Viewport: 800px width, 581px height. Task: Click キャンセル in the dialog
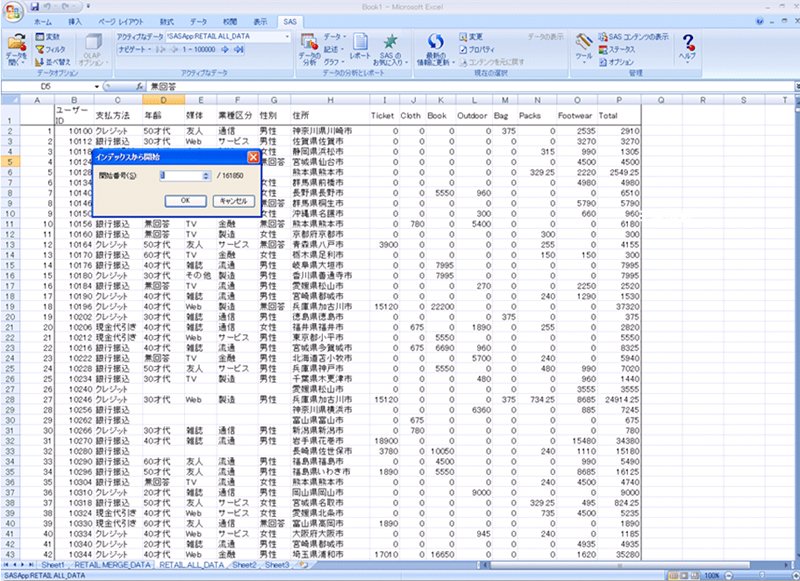pyautogui.click(x=234, y=201)
